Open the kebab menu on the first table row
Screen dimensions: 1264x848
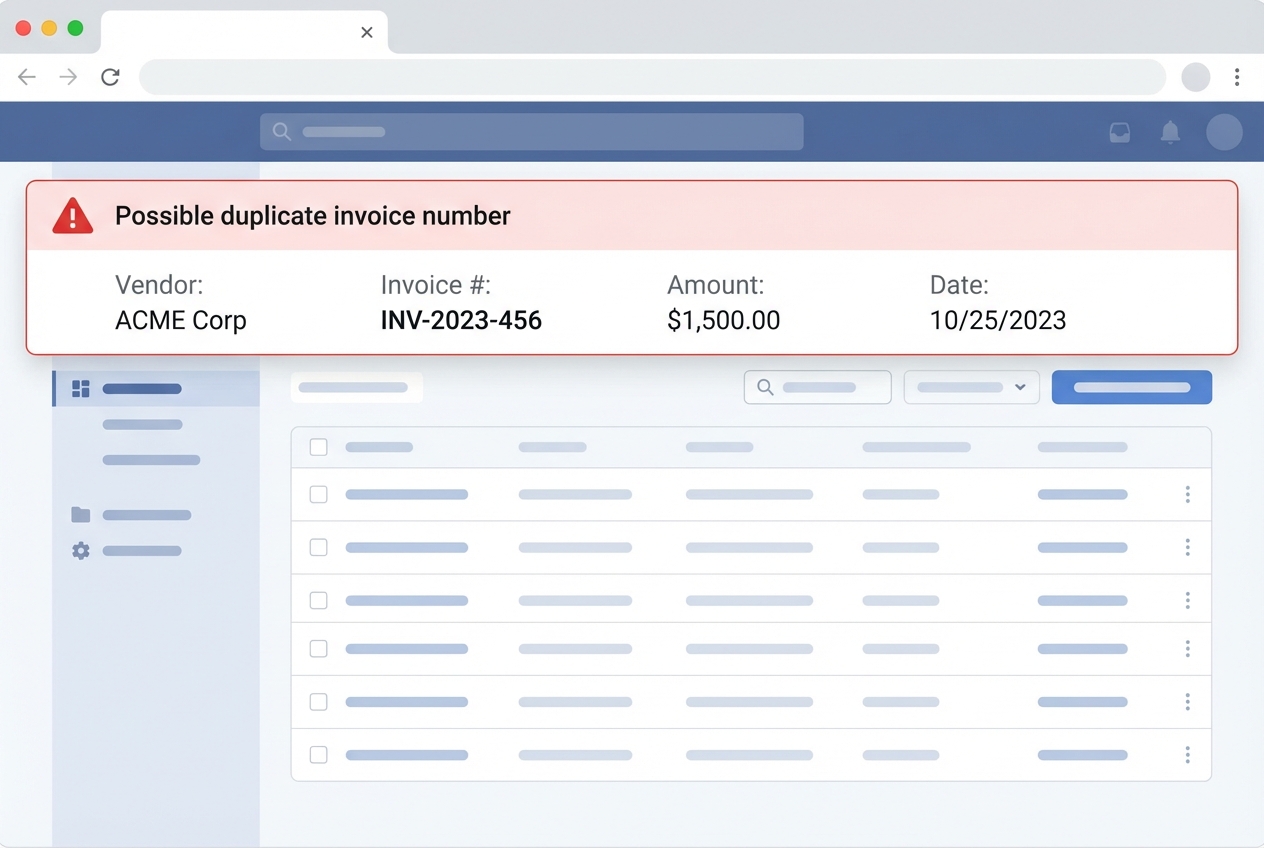click(x=1187, y=494)
